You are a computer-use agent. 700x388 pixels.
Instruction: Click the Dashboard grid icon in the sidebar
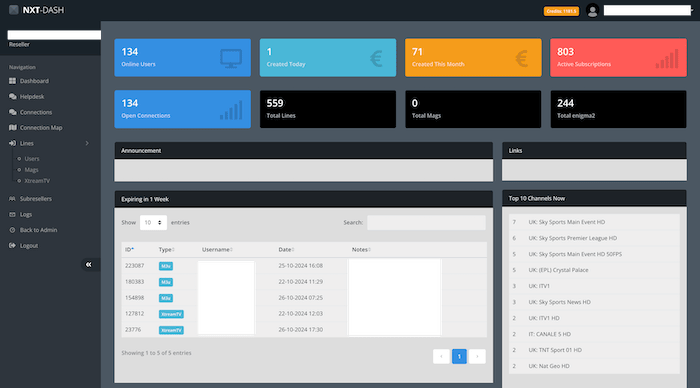(x=12, y=81)
